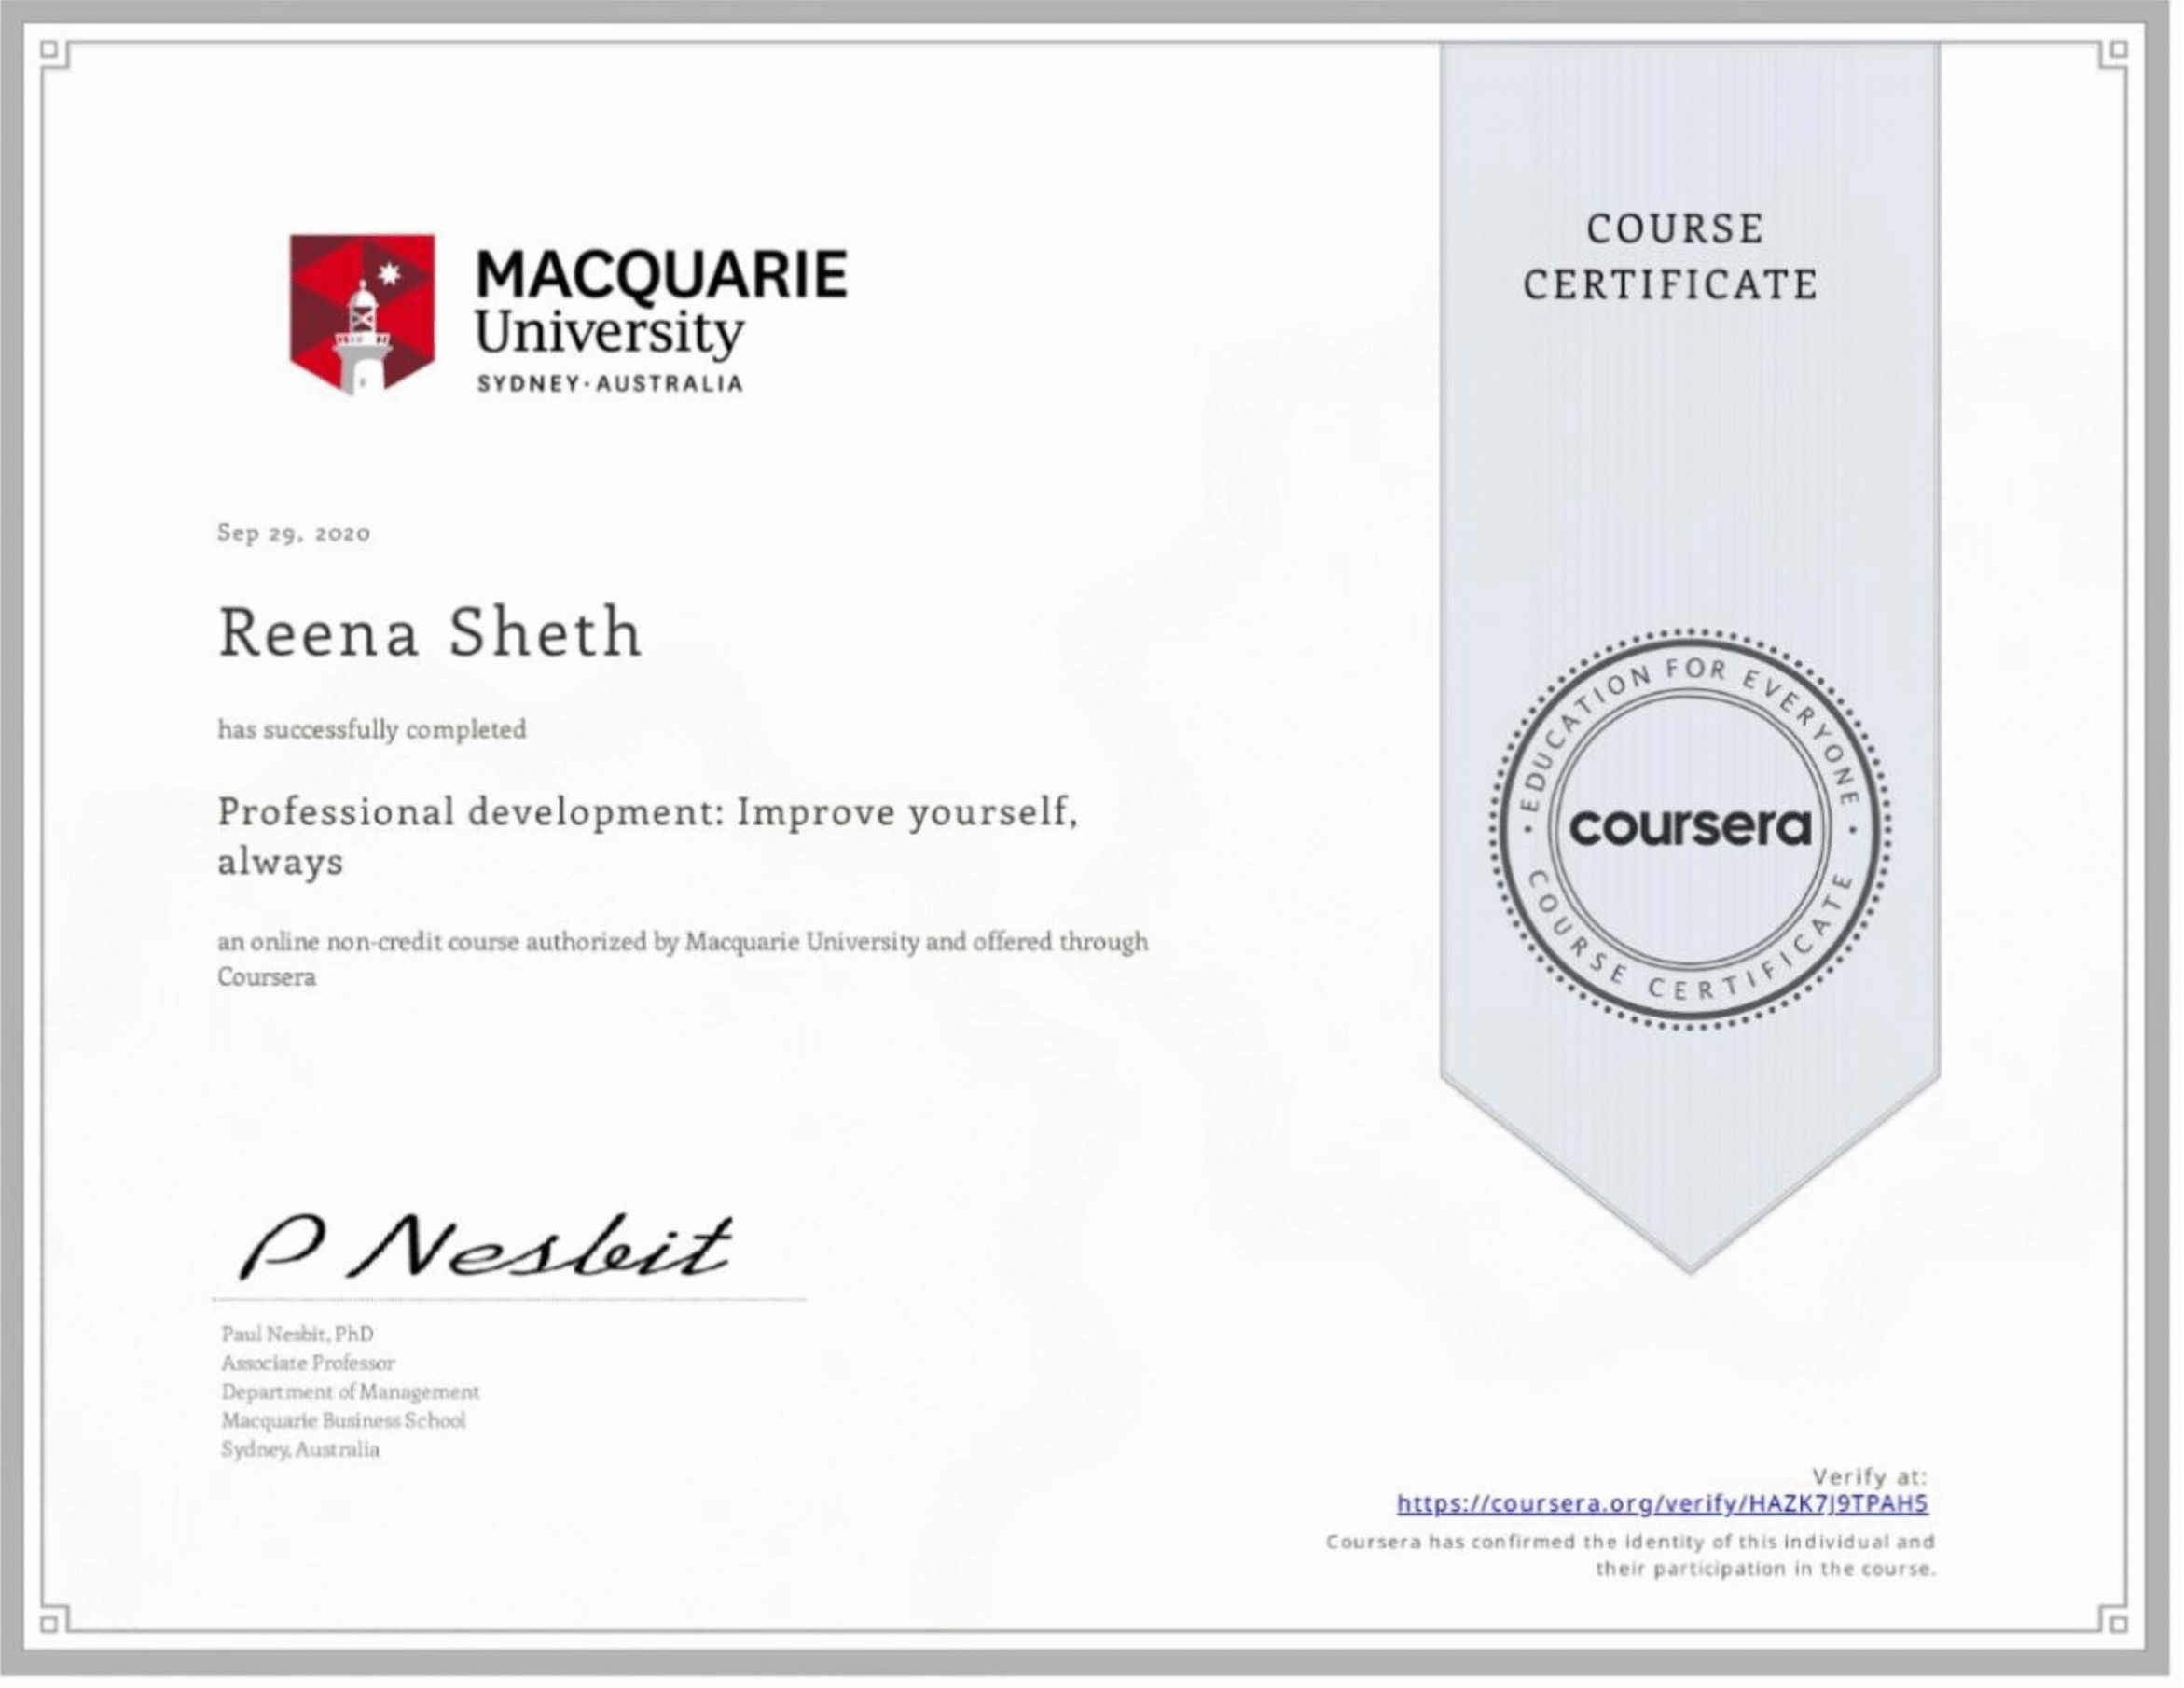This screenshot has height=1688, width=2184.
Task: Click the 'has successfully completed' text
Action: coord(371,729)
